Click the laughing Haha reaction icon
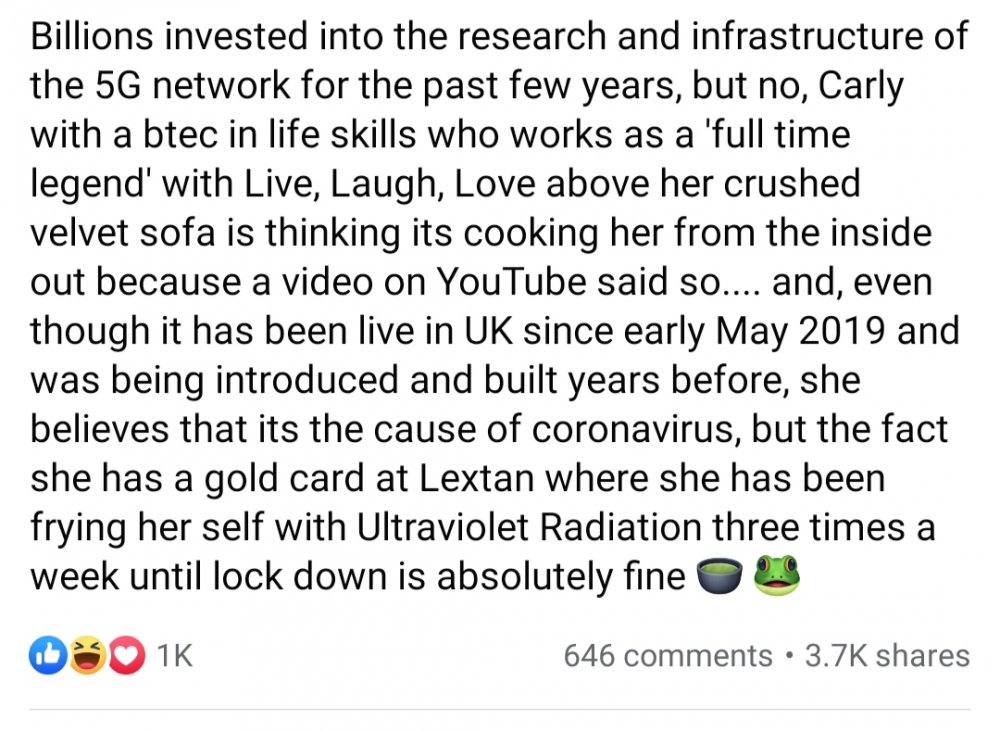1000x732 pixels. pos(87,656)
